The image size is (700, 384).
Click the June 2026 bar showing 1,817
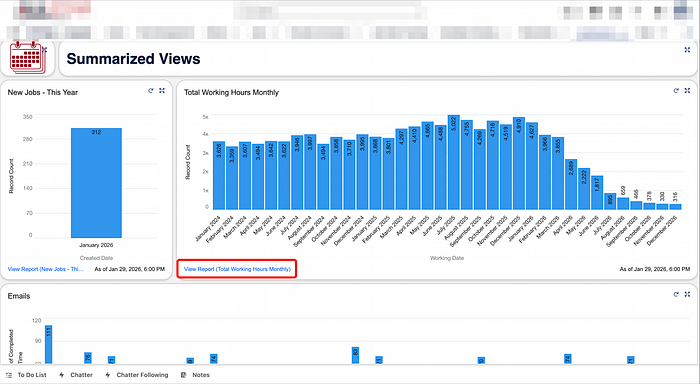click(597, 193)
